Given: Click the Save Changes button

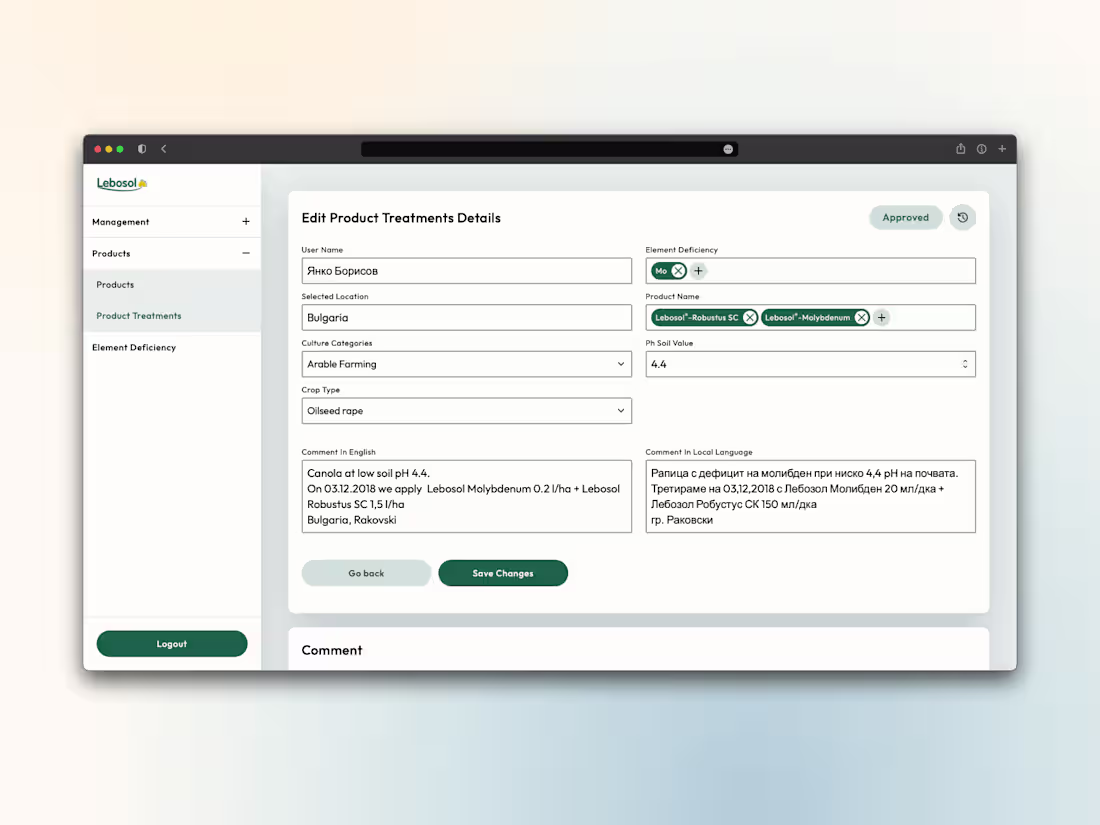Looking at the screenshot, I should tap(503, 573).
